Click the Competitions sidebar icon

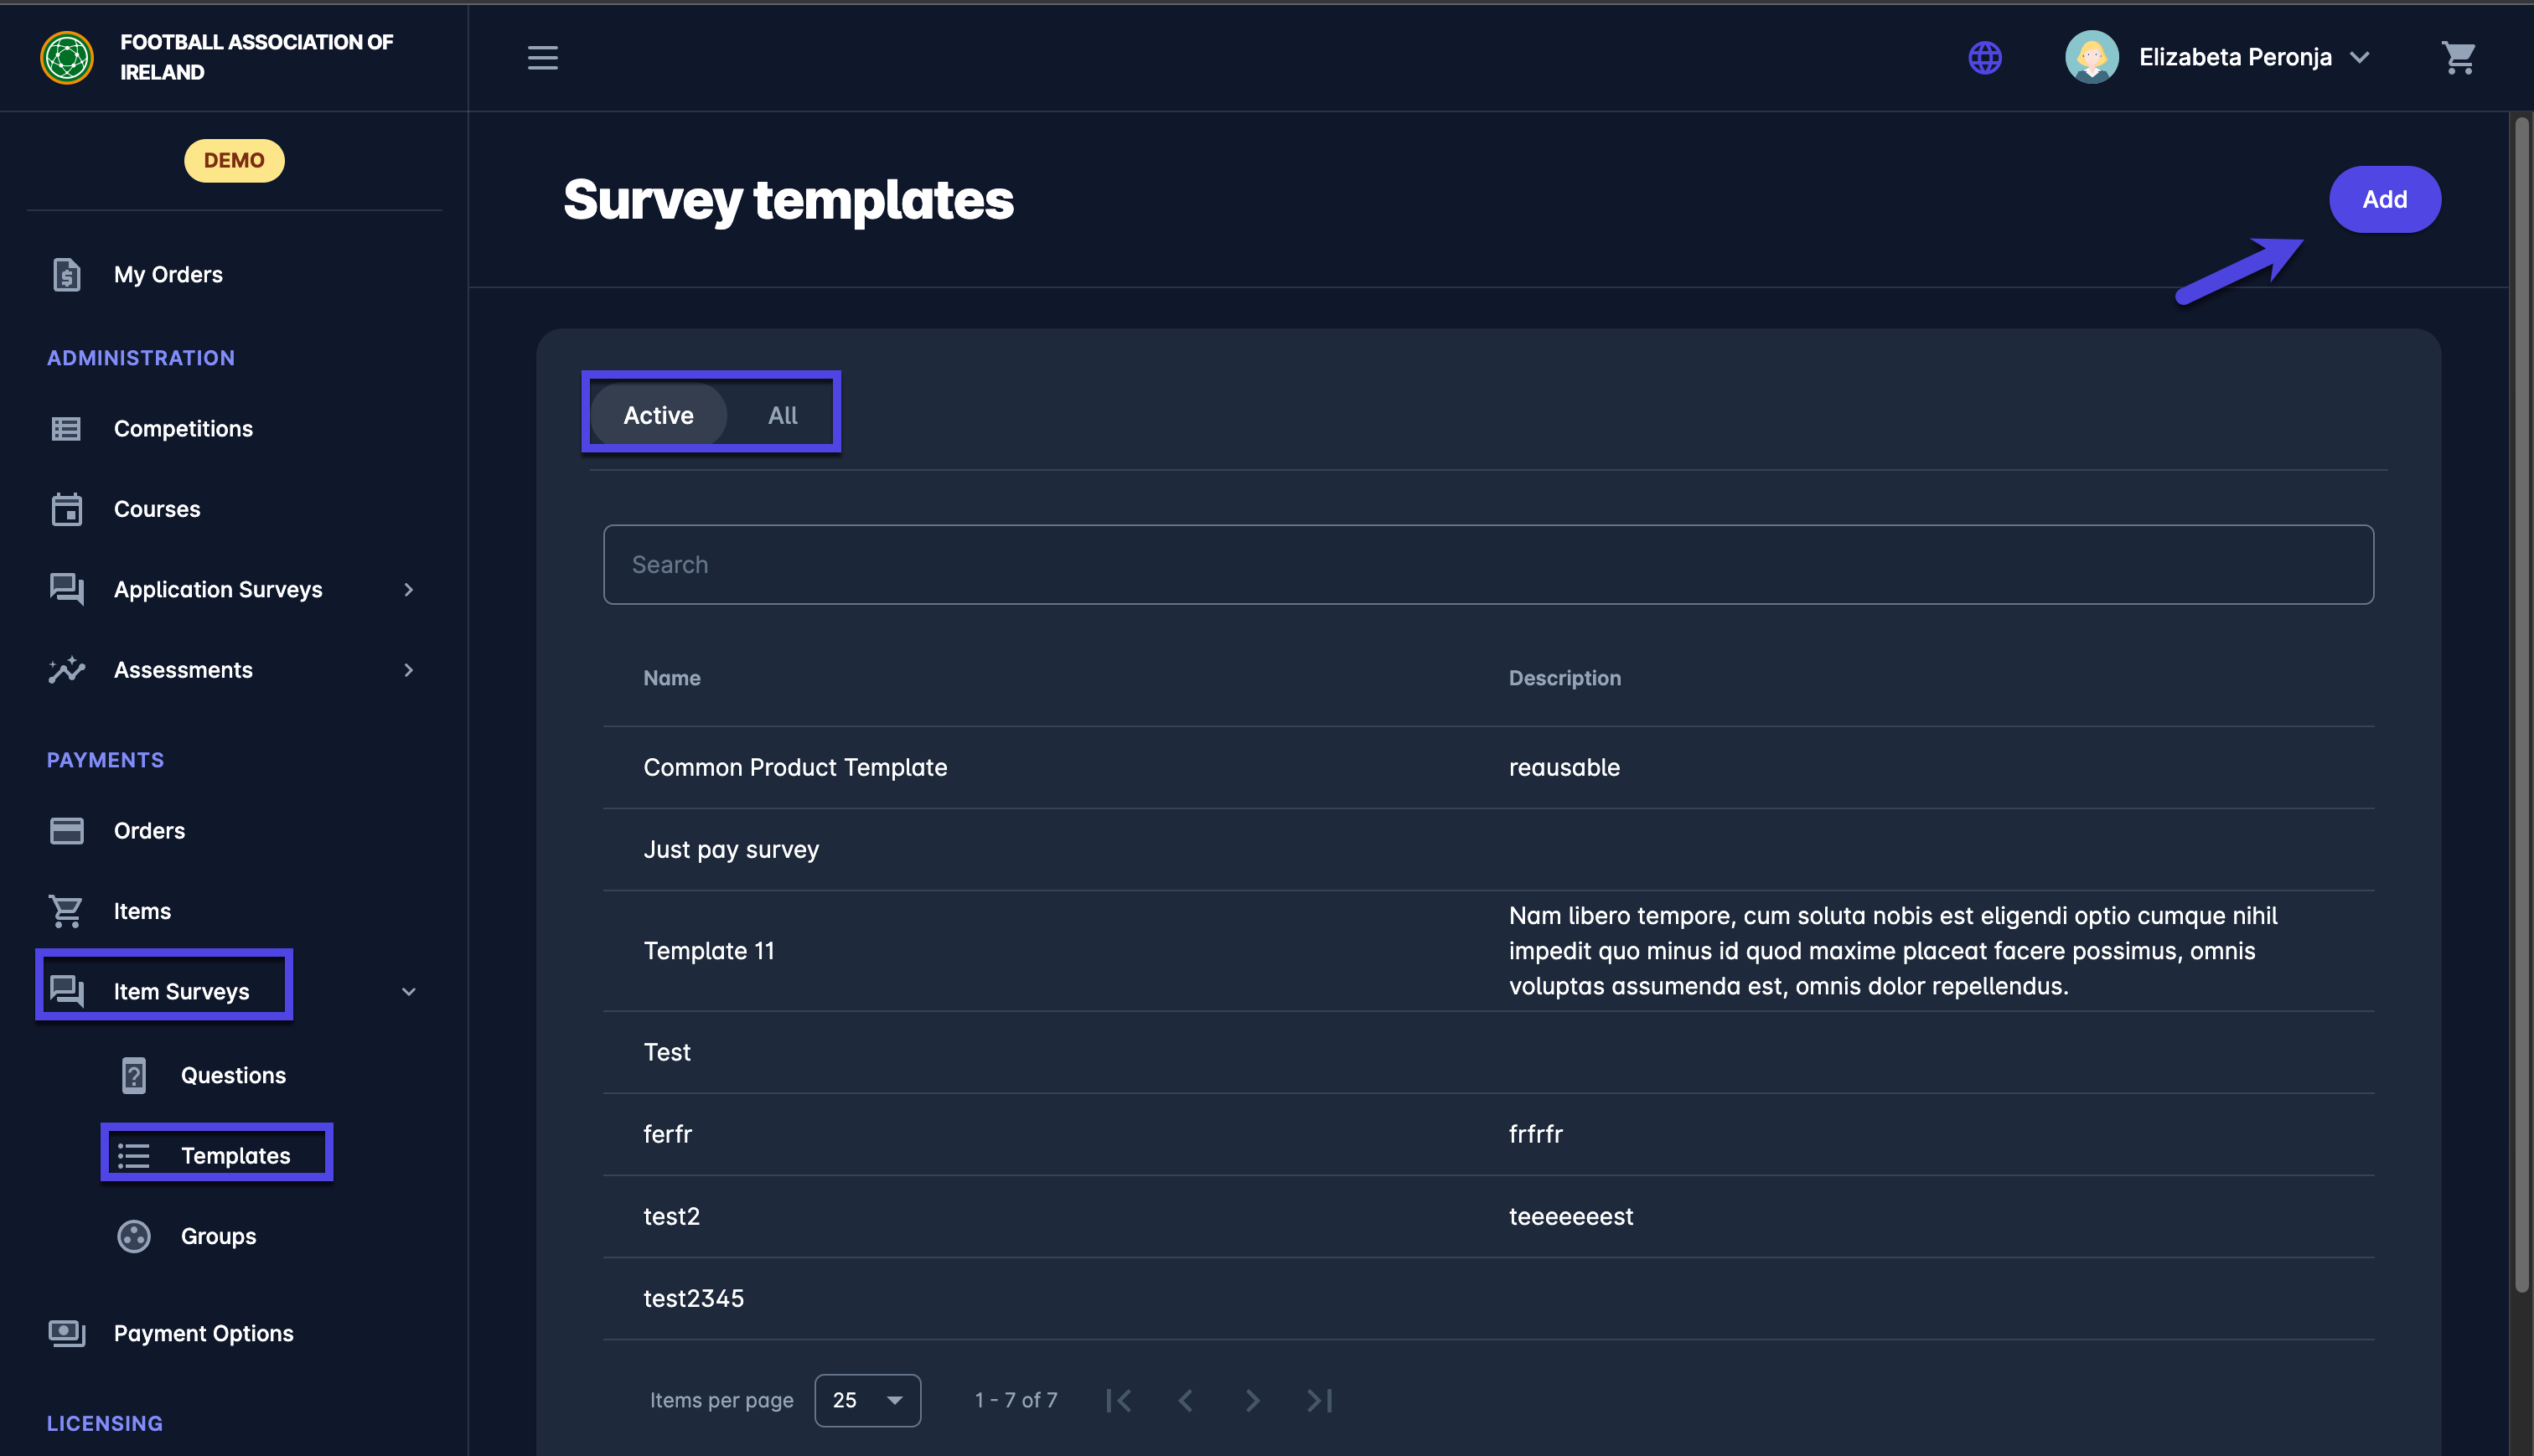(66, 429)
